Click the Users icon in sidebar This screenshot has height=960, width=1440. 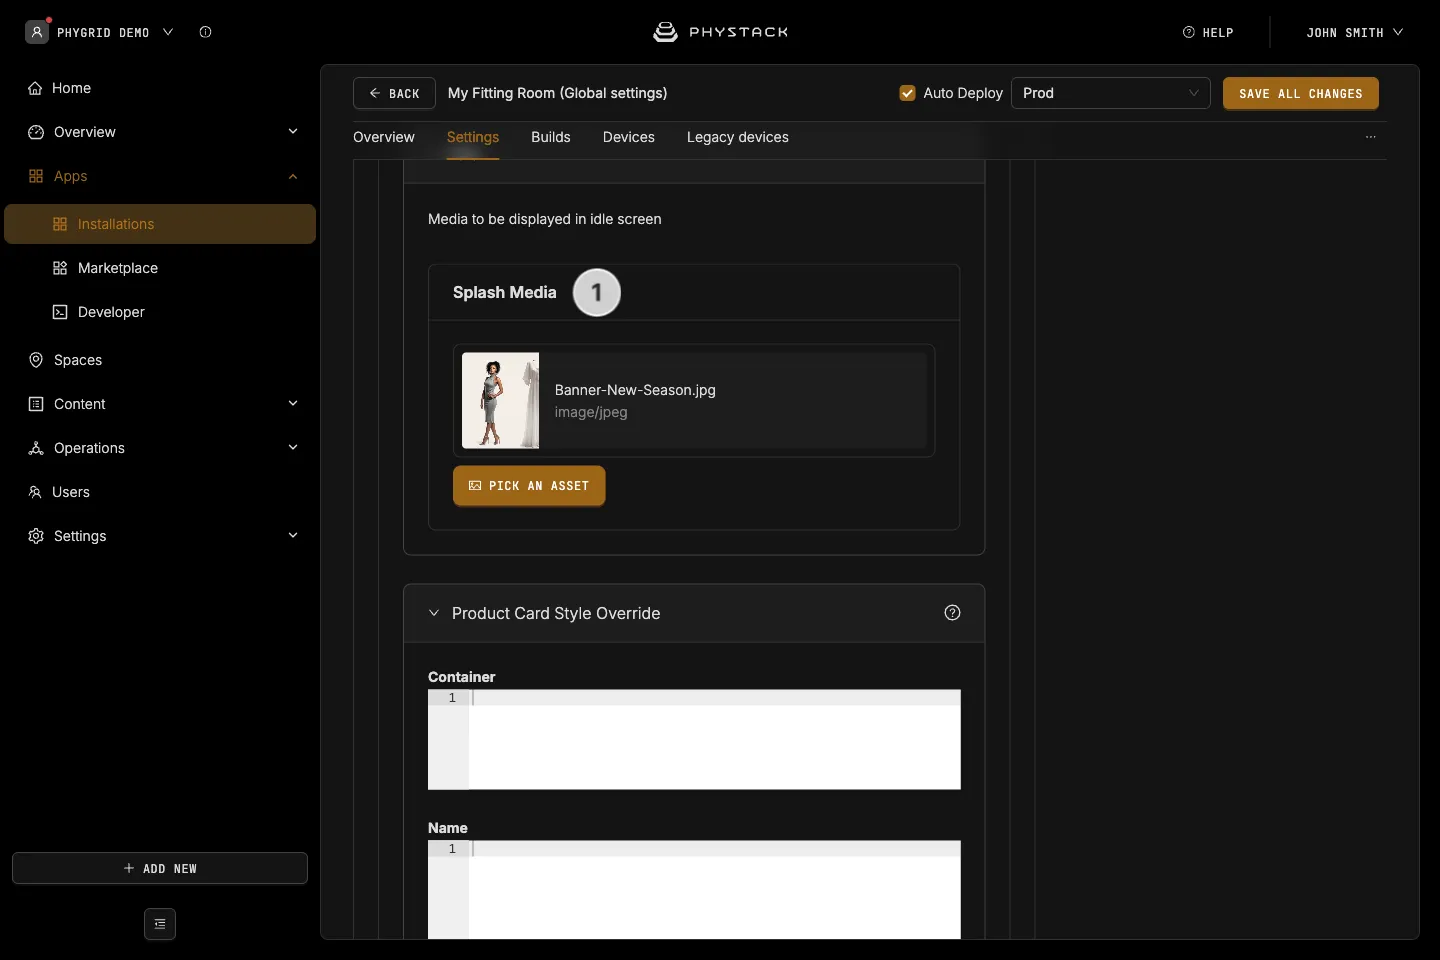[35, 492]
